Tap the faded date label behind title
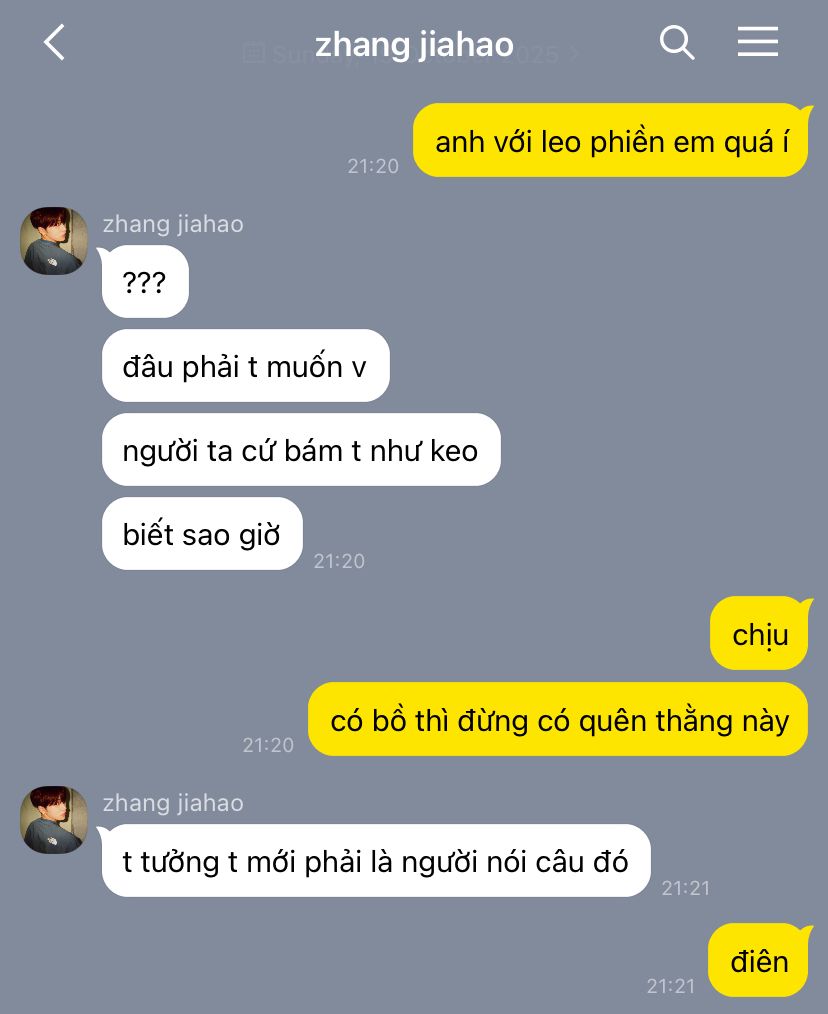Image resolution: width=828 pixels, height=1014 pixels. coord(411,54)
